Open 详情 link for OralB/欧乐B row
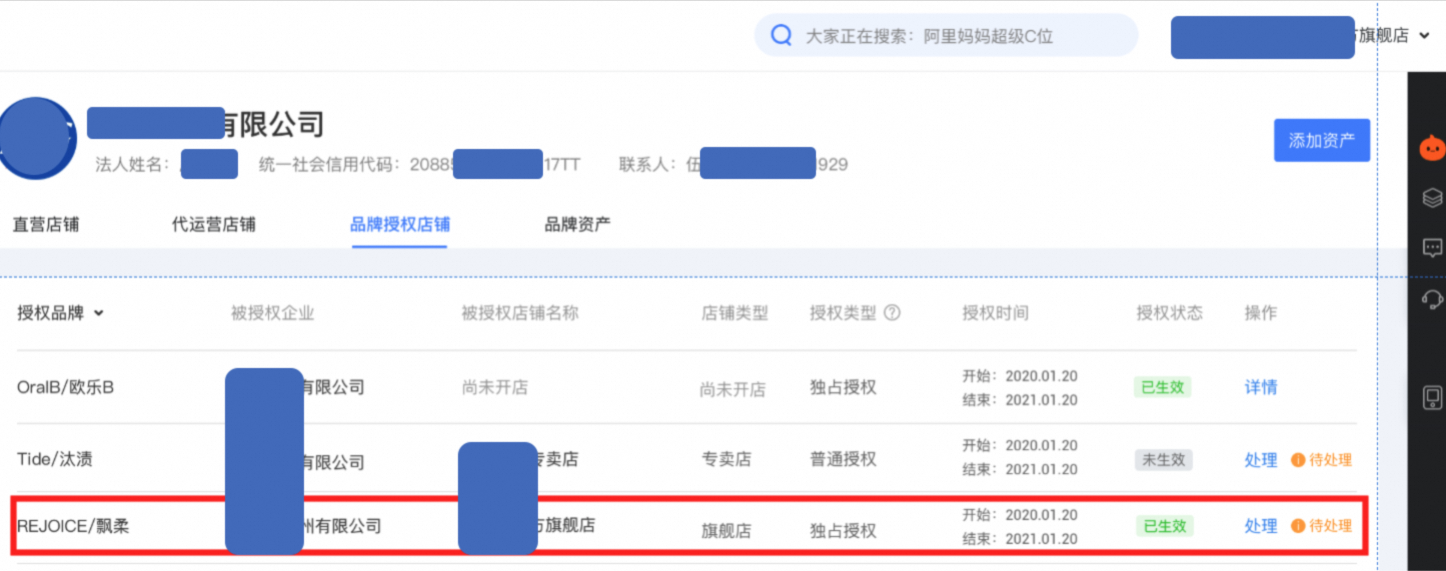Viewport: 1446px width, 571px height. (1261, 387)
